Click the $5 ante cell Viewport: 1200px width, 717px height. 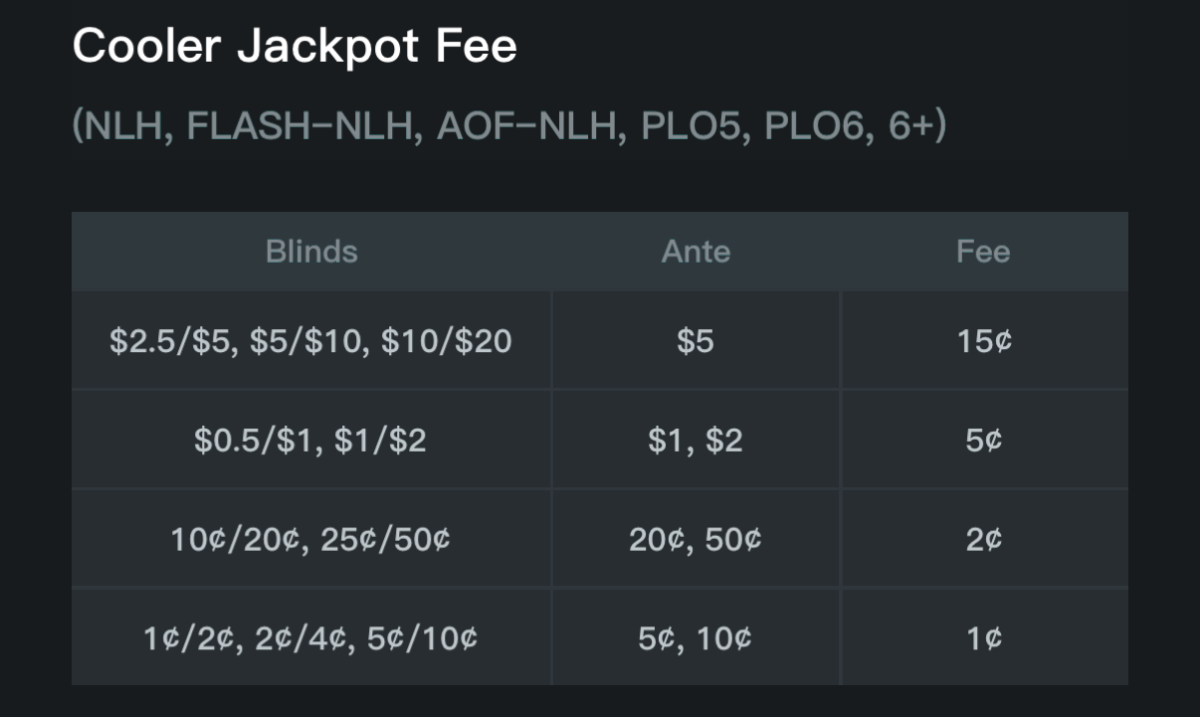coord(695,341)
